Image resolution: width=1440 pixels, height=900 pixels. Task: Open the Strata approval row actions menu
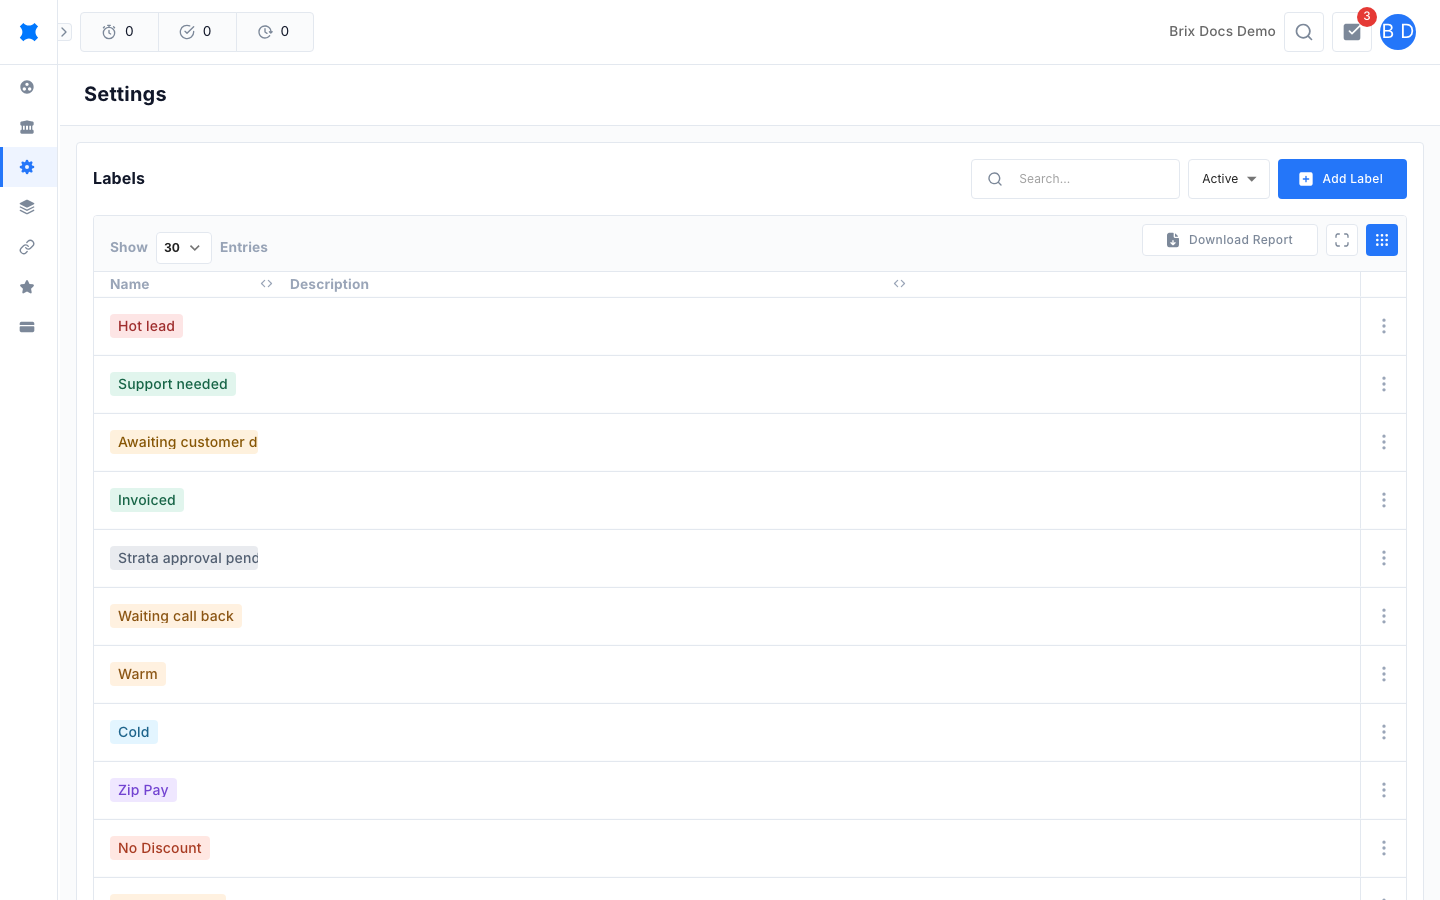(x=1384, y=558)
